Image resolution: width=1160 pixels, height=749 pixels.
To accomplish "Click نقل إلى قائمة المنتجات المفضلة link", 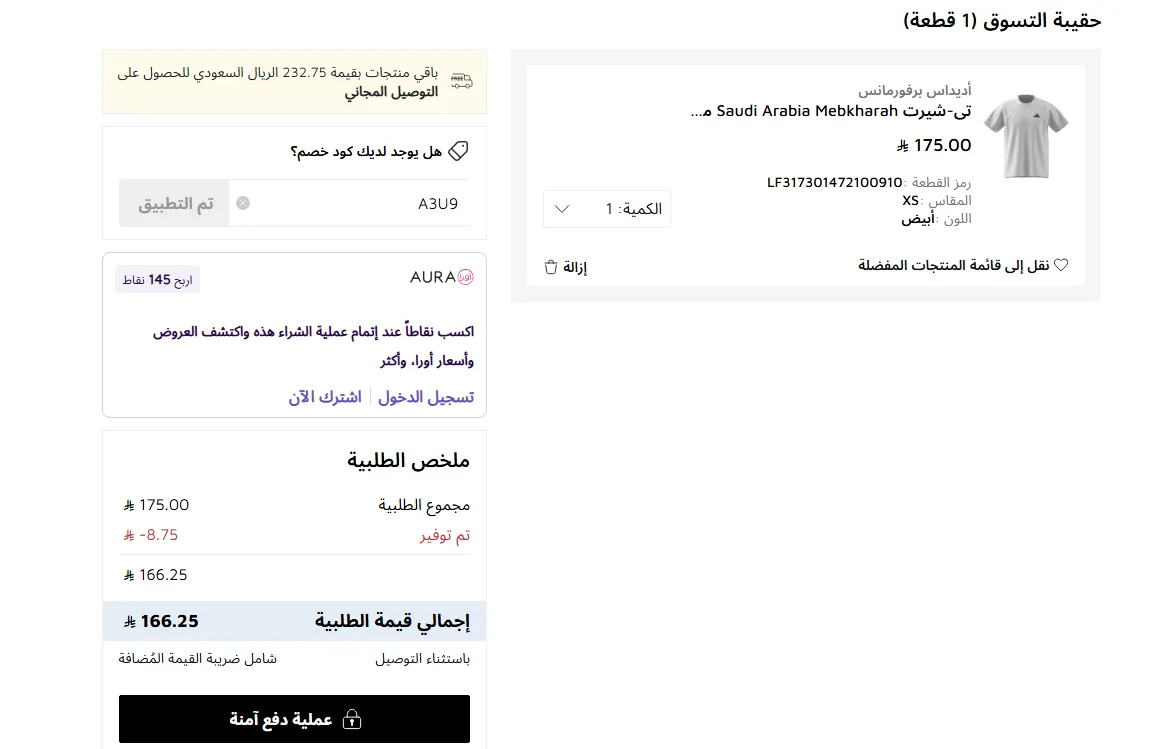I will click(x=954, y=265).
